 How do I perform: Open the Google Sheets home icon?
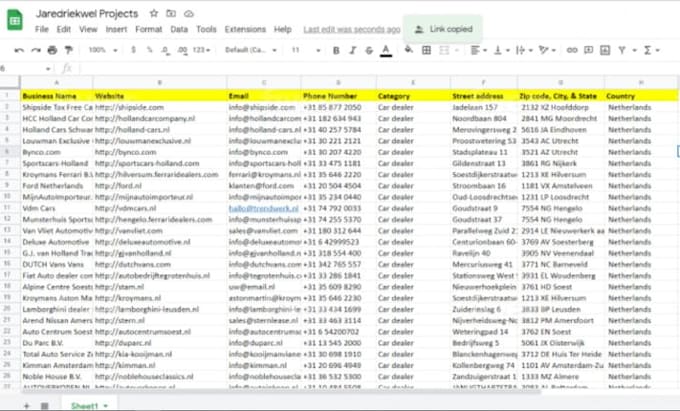click(14, 20)
